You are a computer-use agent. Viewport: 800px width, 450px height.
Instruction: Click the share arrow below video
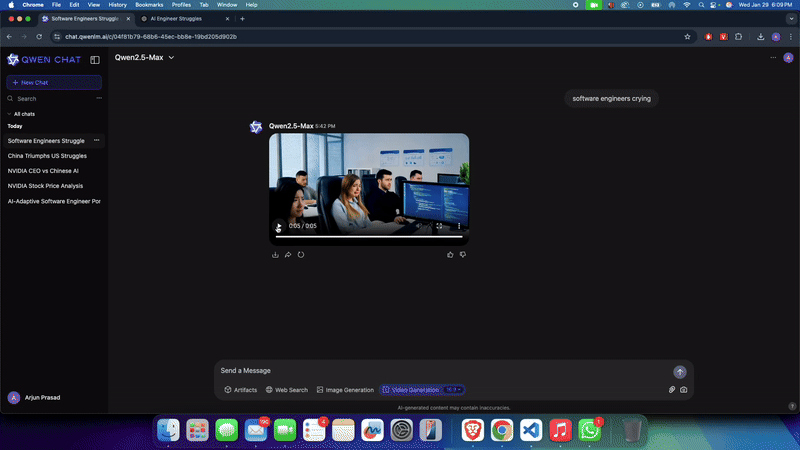tap(288, 255)
